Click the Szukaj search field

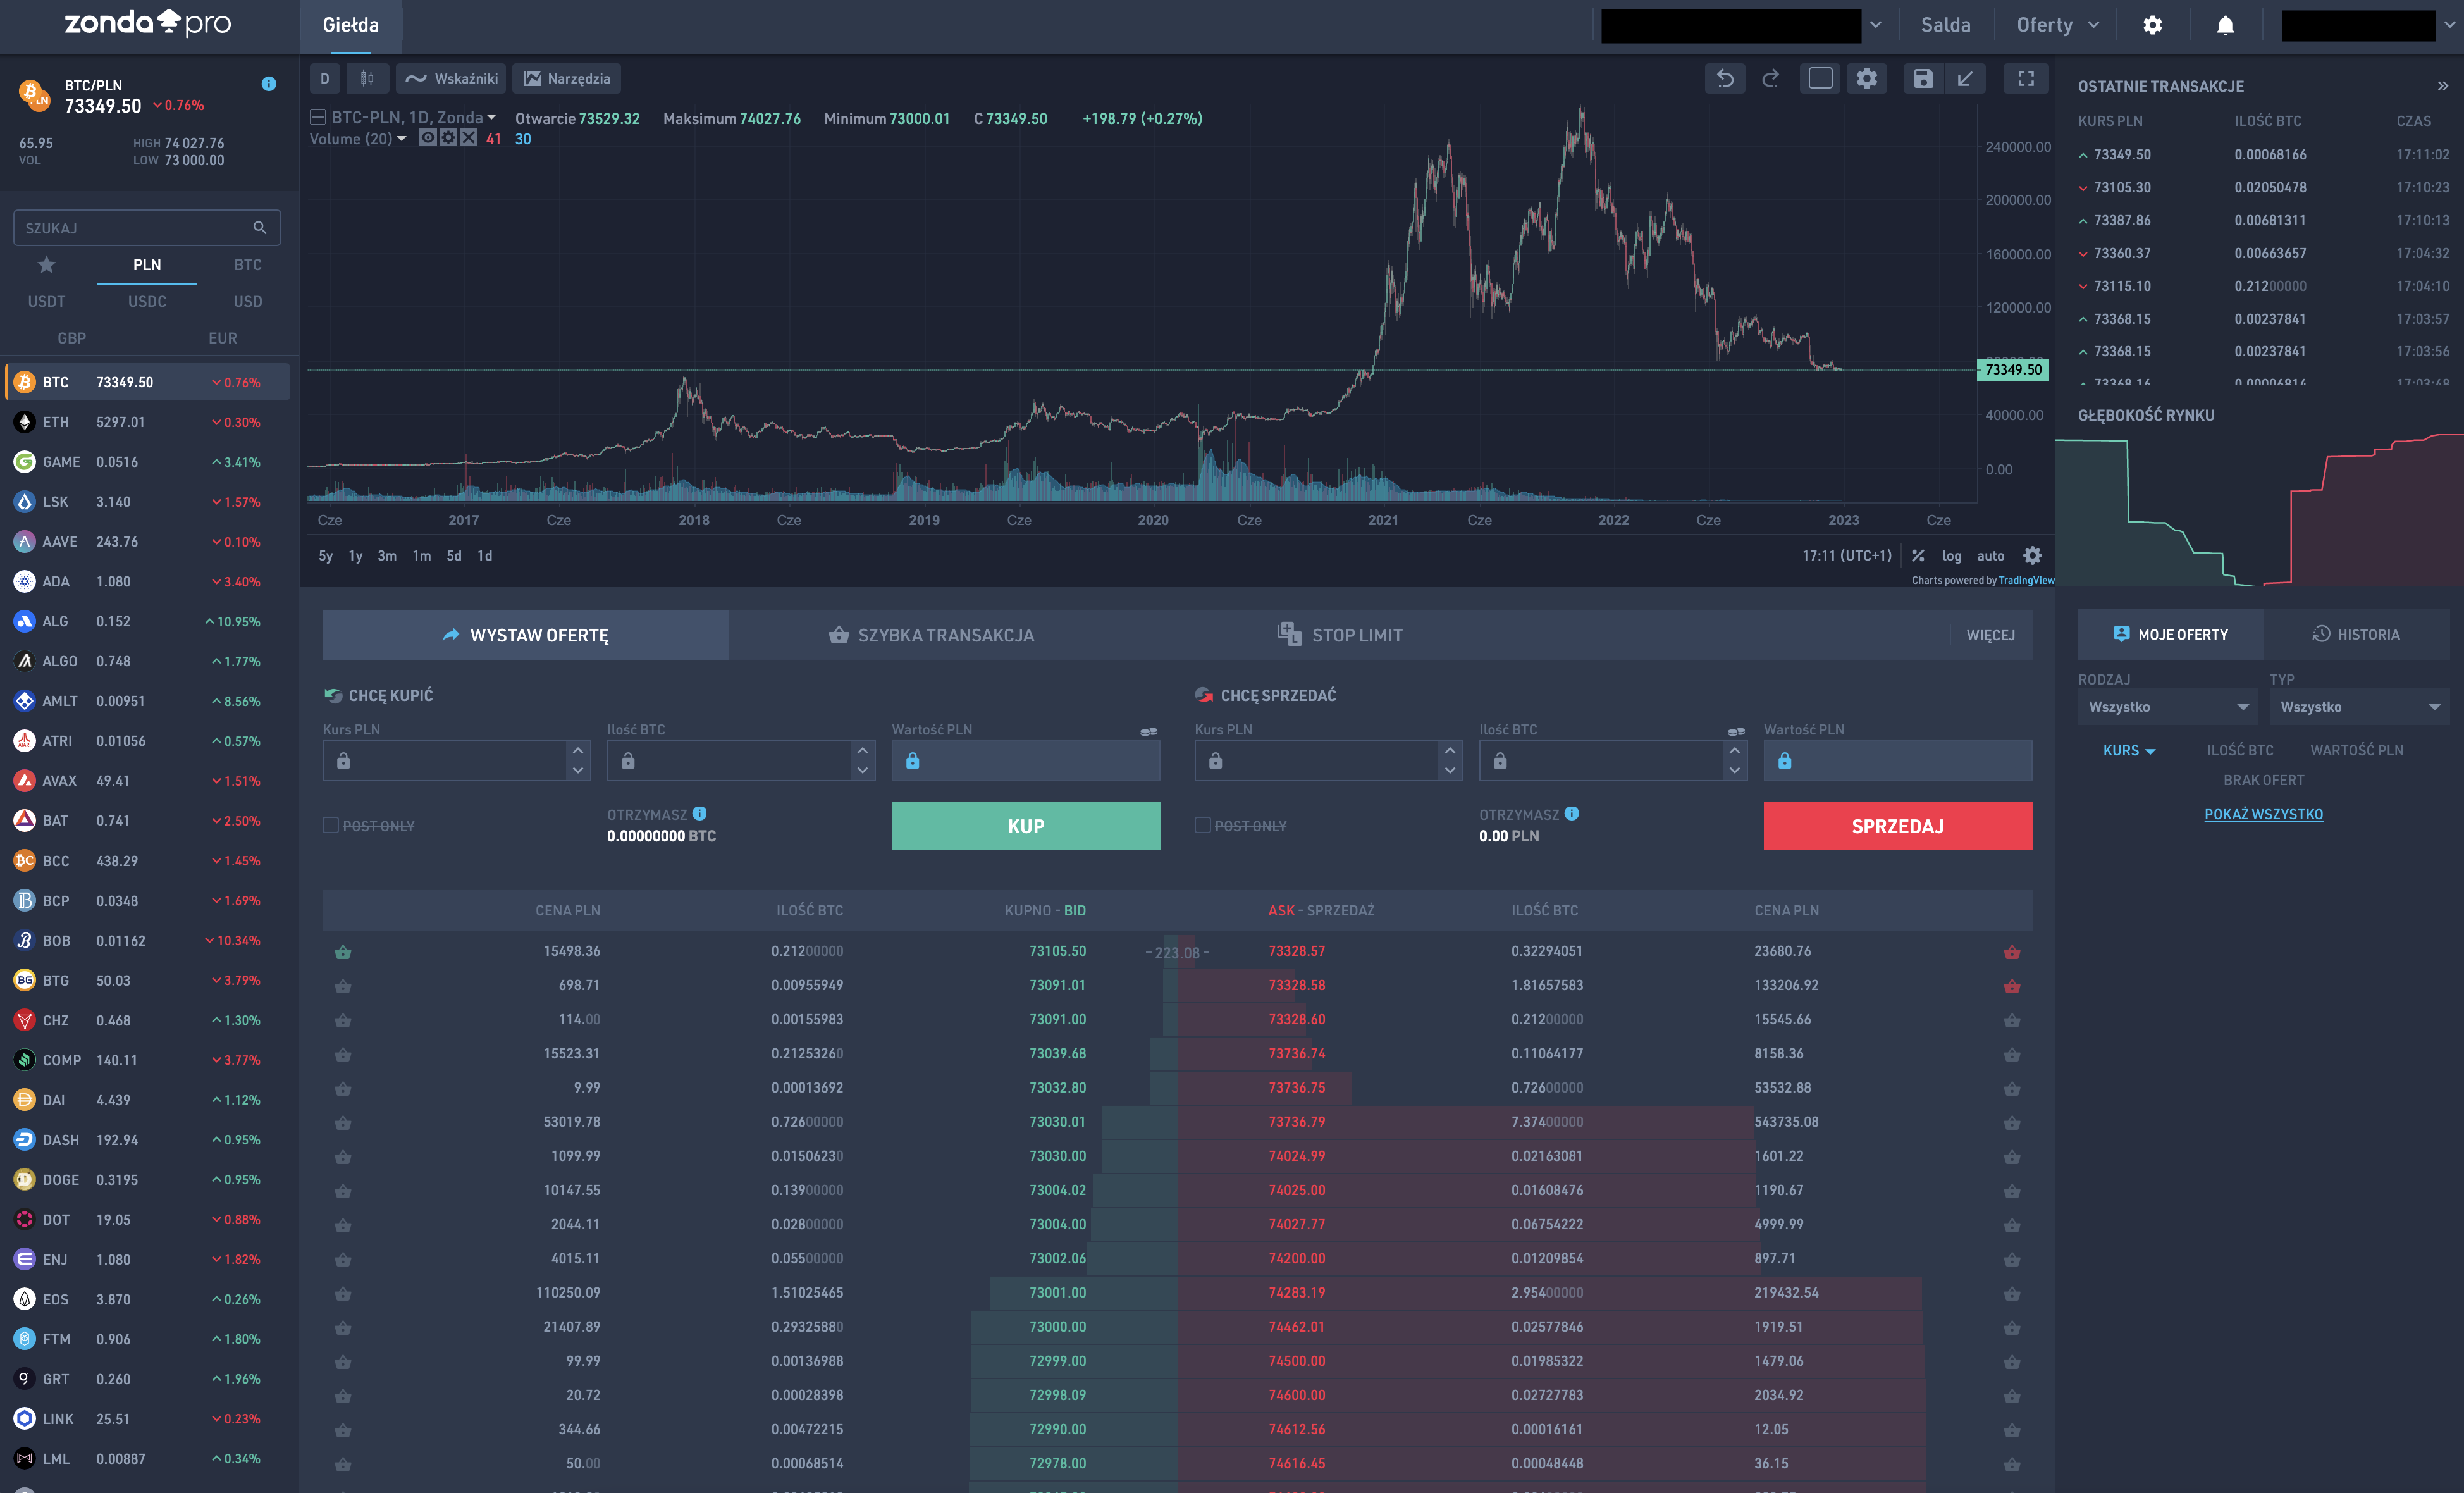tap(135, 228)
